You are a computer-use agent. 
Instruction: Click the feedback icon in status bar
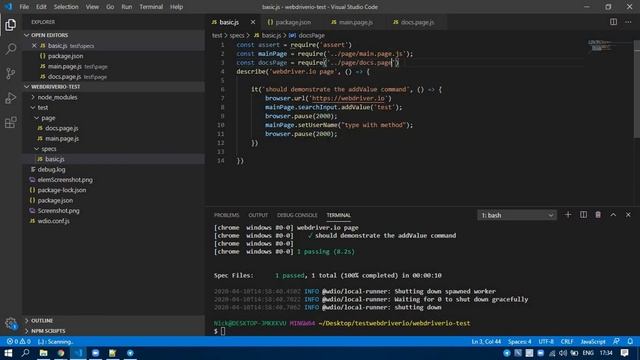tap(616, 341)
